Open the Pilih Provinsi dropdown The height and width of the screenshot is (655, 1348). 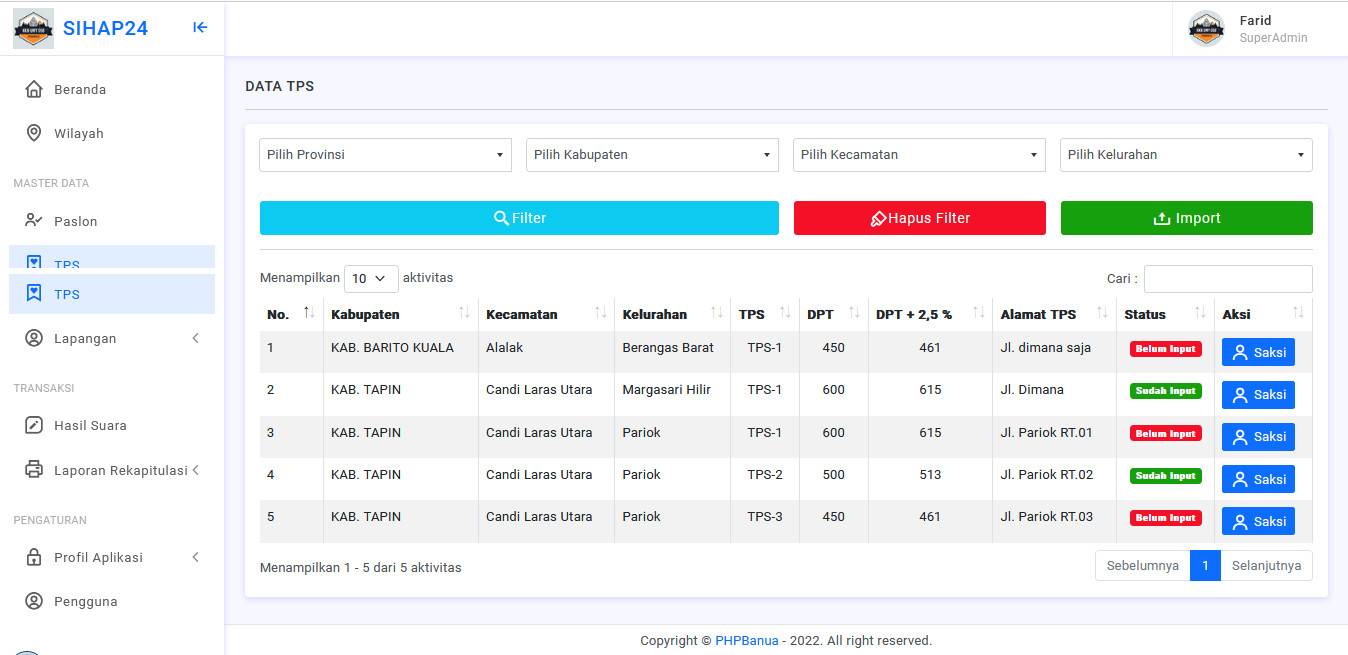pos(385,155)
